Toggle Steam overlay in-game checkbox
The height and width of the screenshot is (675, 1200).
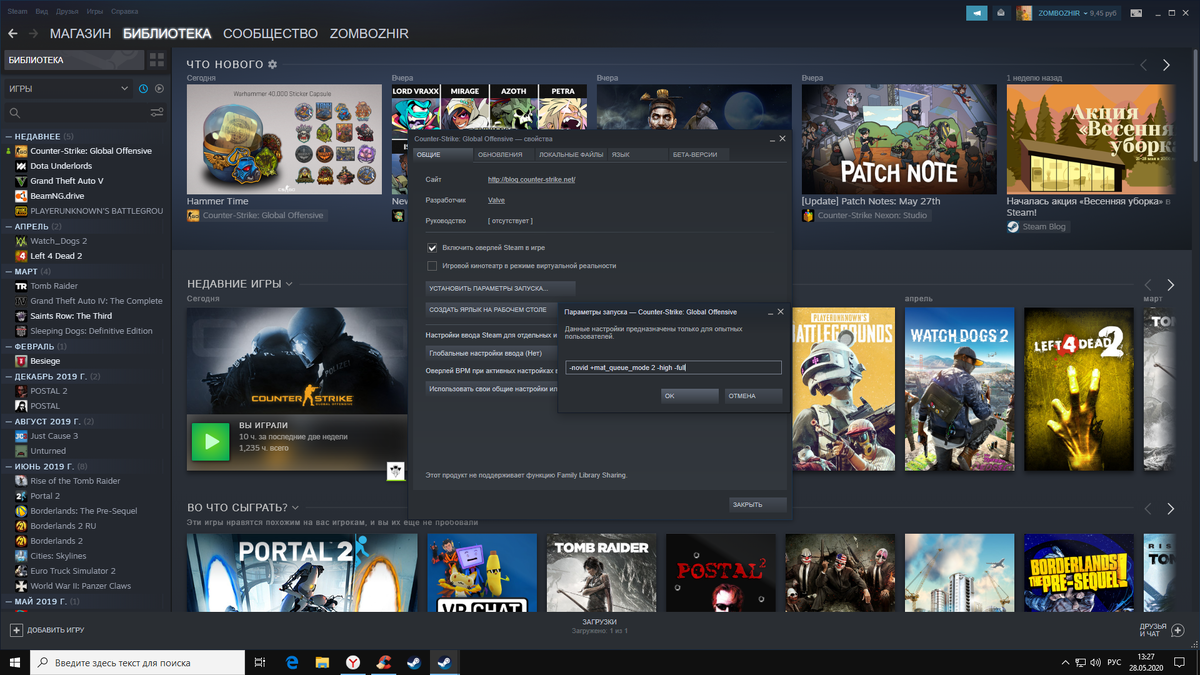pyautogui.click(x=432, y=247)
